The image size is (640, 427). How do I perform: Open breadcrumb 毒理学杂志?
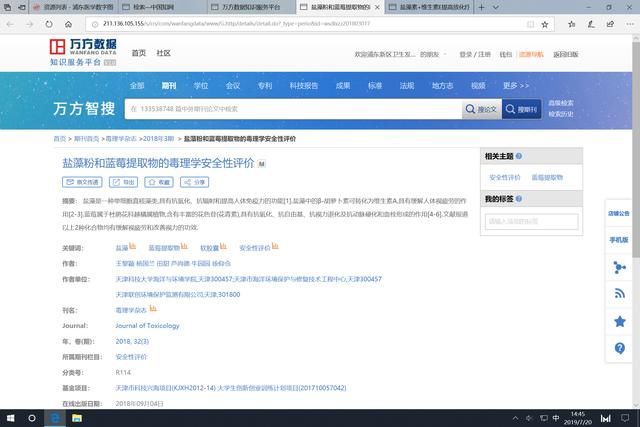tap(121, 139)
